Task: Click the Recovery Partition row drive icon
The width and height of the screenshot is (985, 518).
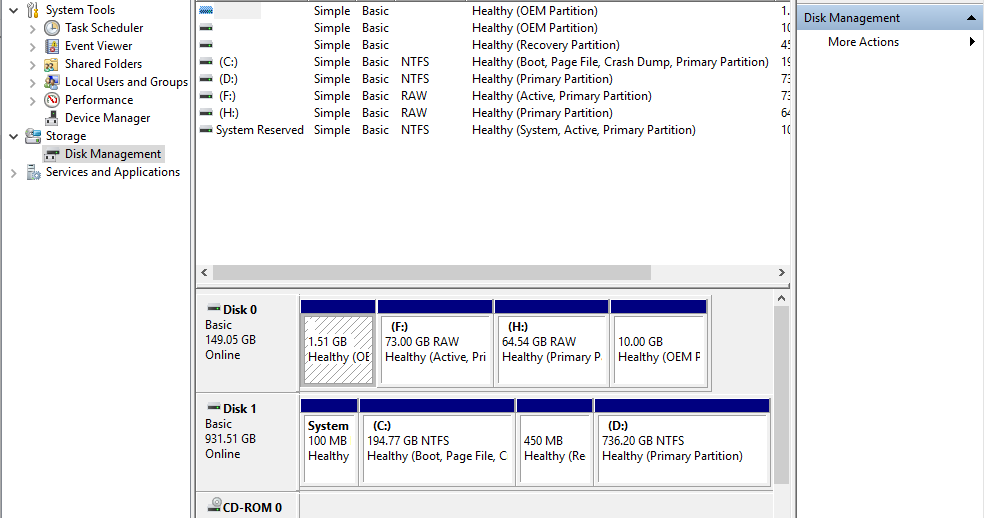Action: 206,45
